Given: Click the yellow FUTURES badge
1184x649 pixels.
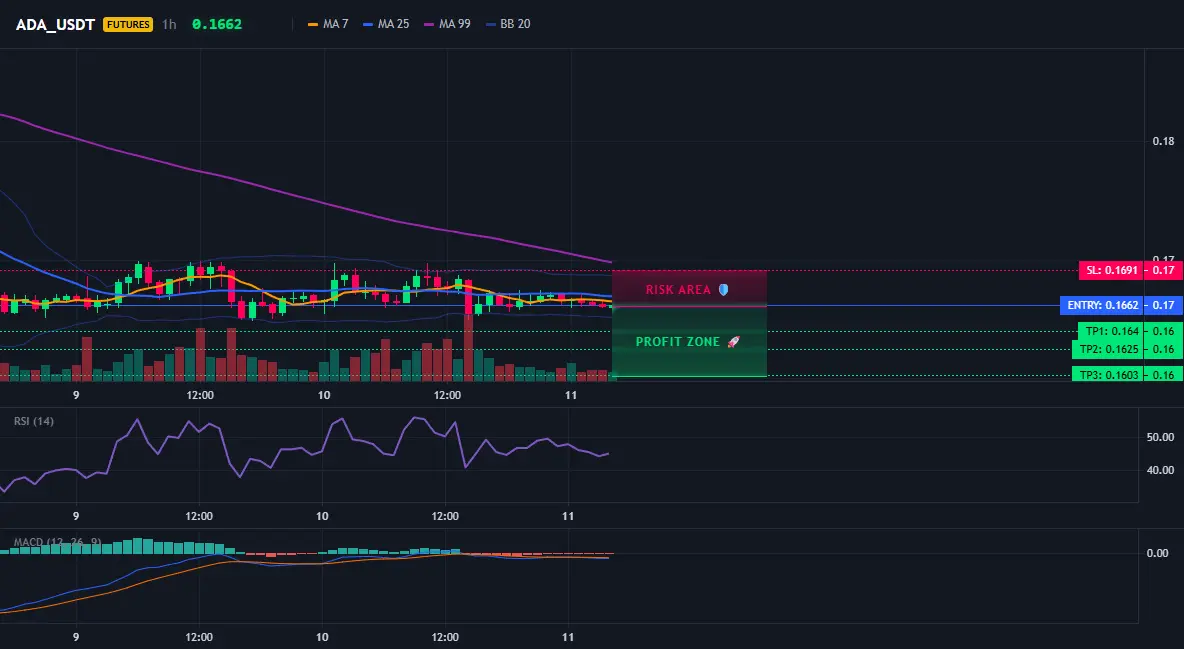Looking at the screenshot, I should pos(128,24).
